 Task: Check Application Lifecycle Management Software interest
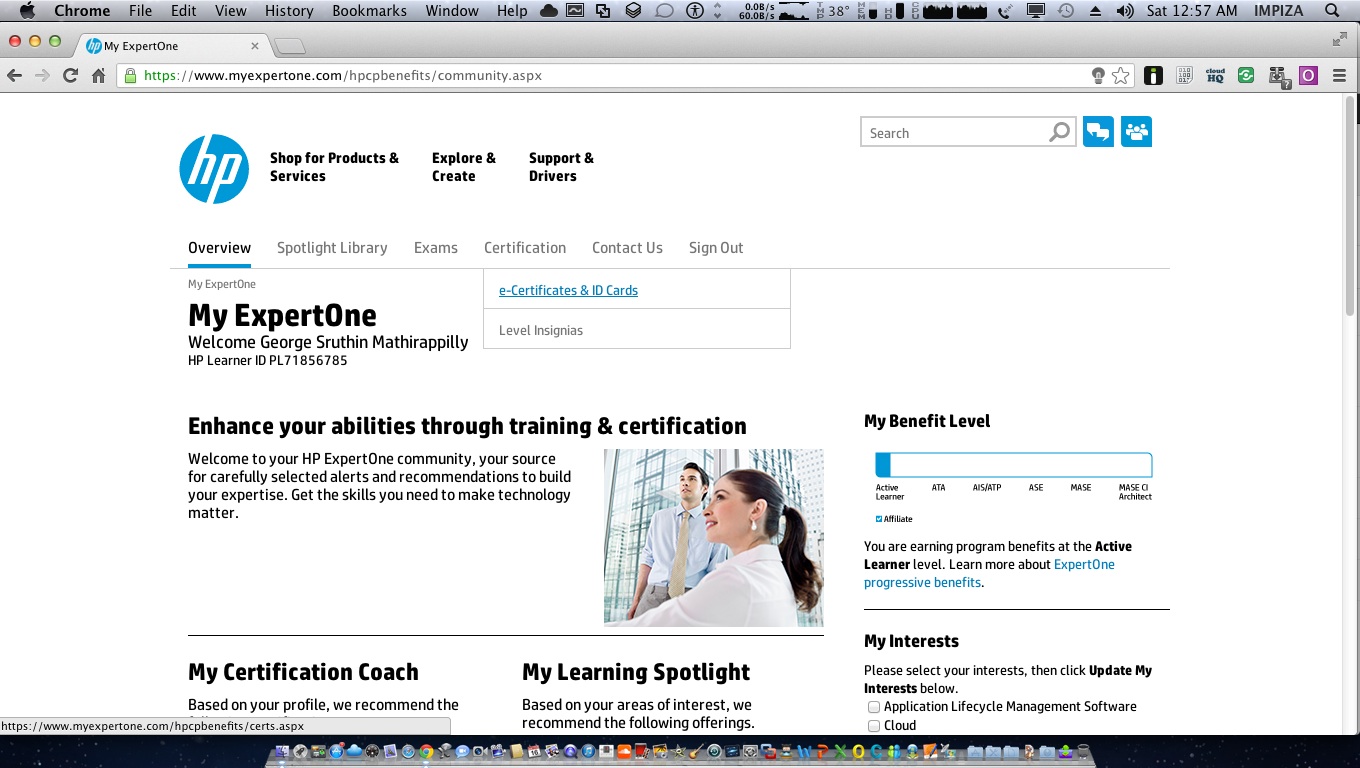point(874,707)
